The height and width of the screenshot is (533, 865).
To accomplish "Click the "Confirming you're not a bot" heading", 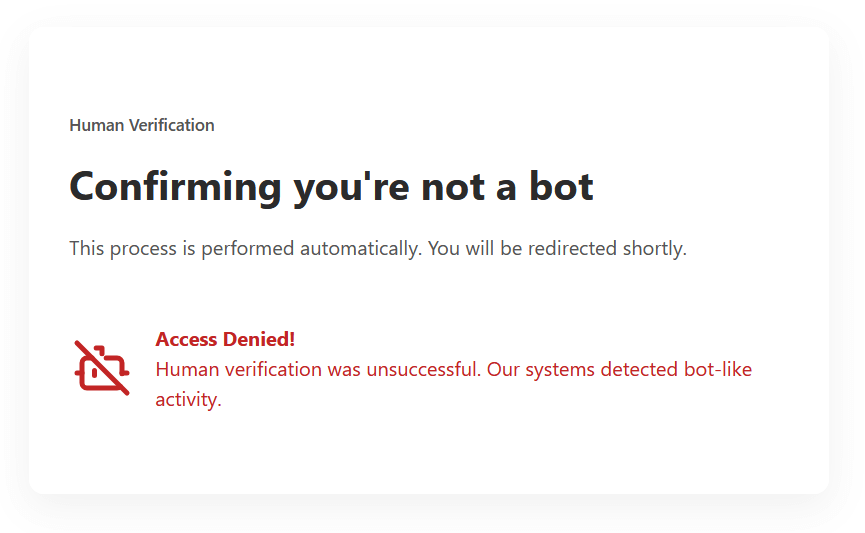I will click(x=331, y=187).
